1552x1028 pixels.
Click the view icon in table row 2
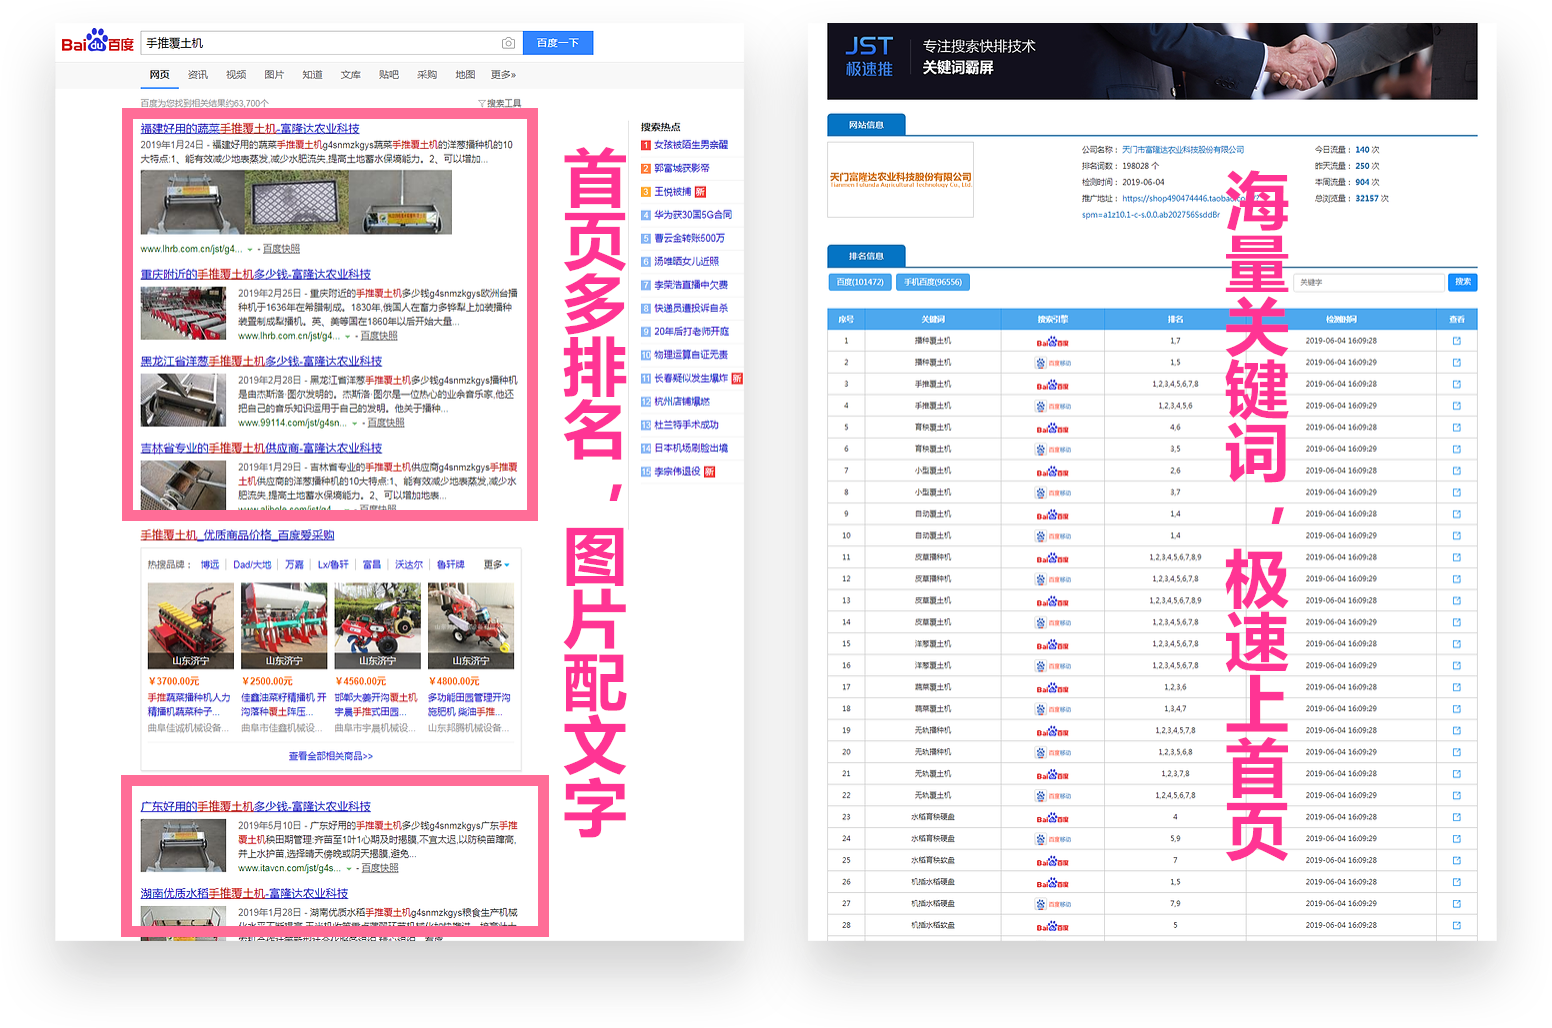tap(1456, 363)
